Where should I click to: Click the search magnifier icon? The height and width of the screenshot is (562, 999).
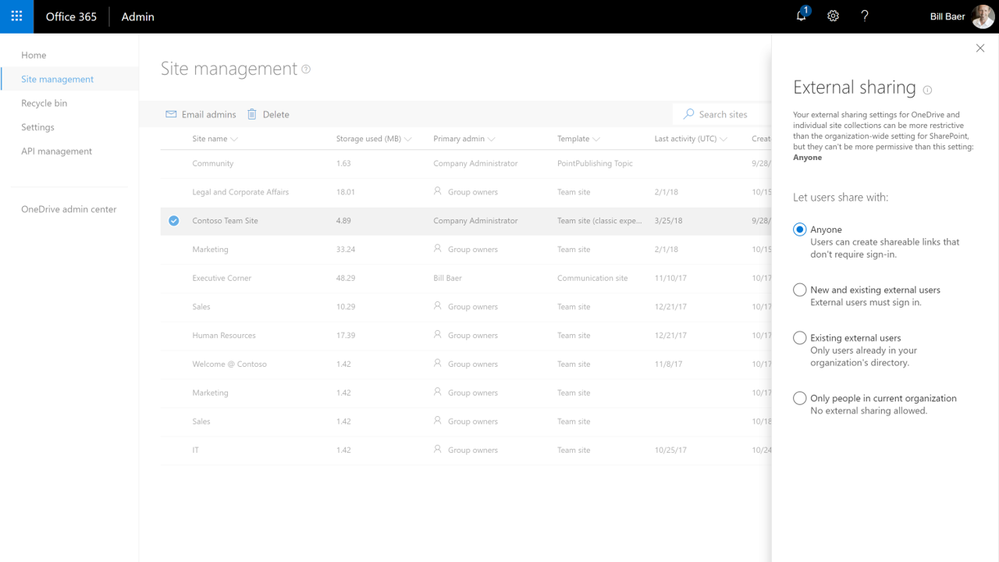[689, 114]
